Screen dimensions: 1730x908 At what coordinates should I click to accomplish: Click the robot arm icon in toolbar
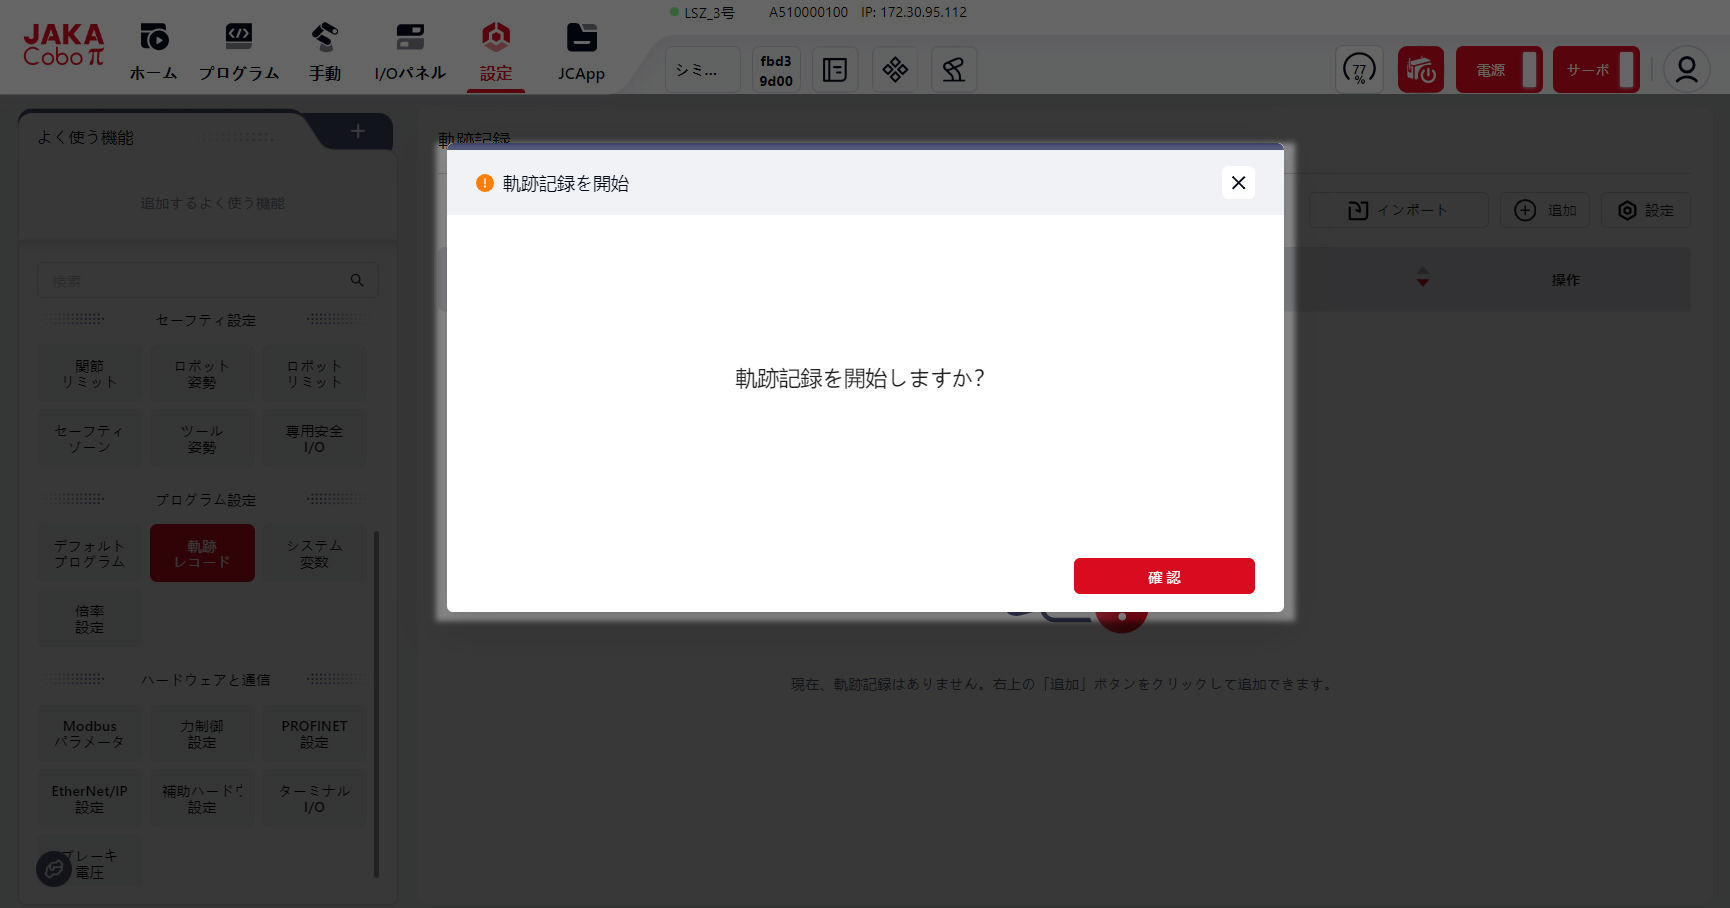coord(953,70)
